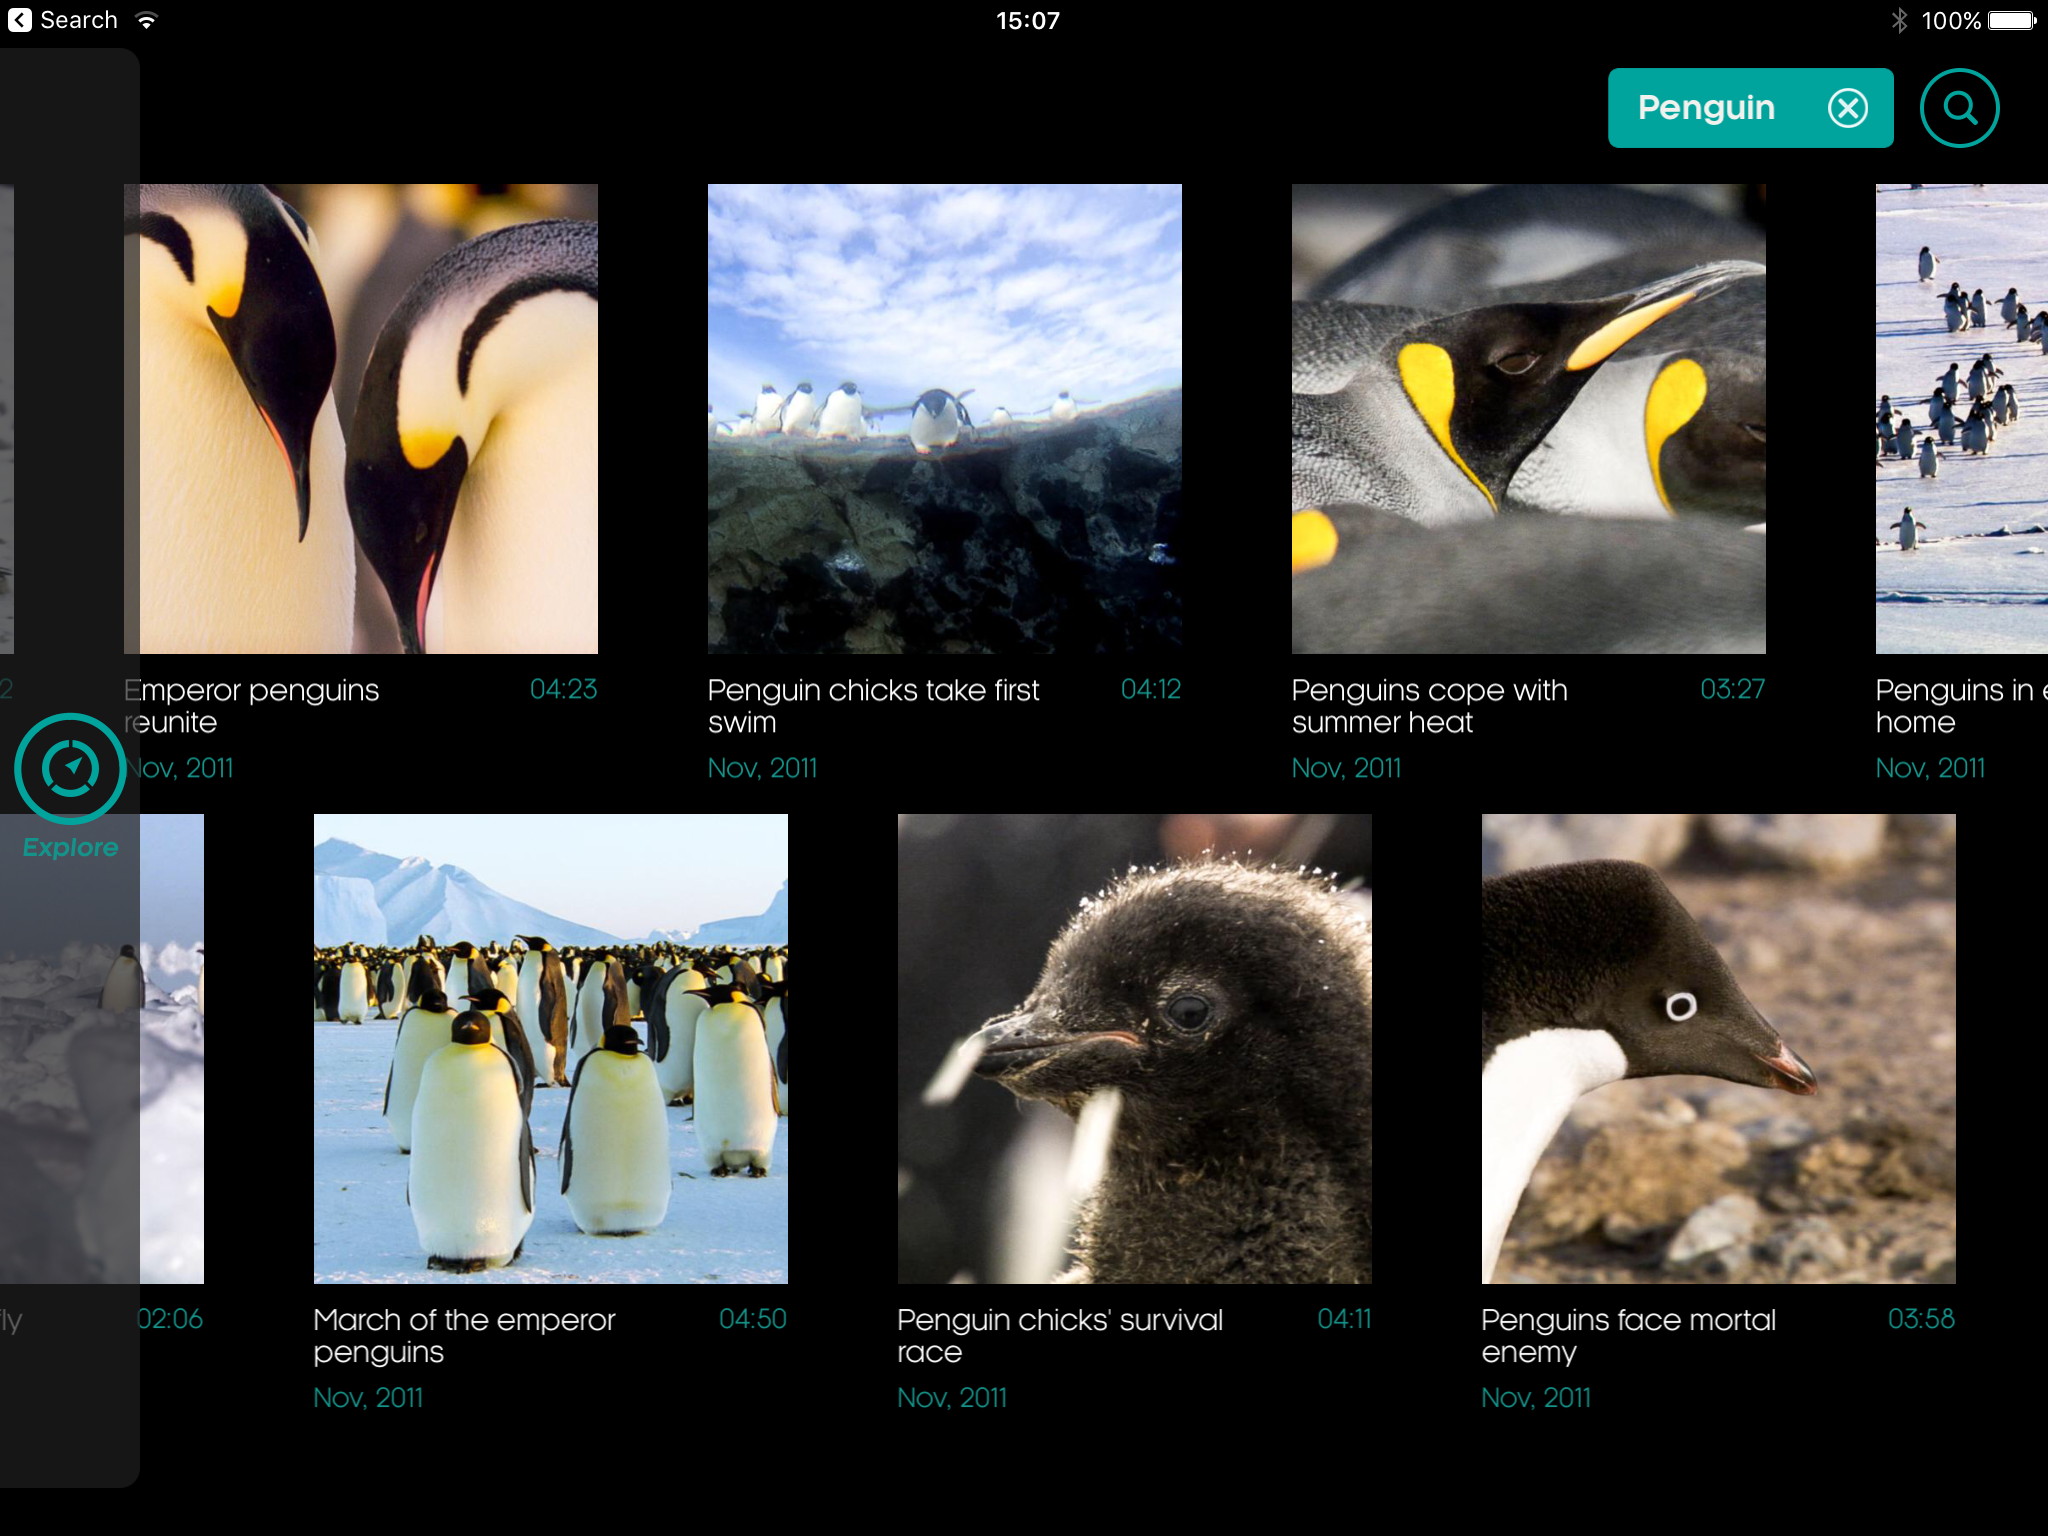
Task: Tap the 03:27 duration label
Action: (x=1733, y=689)
